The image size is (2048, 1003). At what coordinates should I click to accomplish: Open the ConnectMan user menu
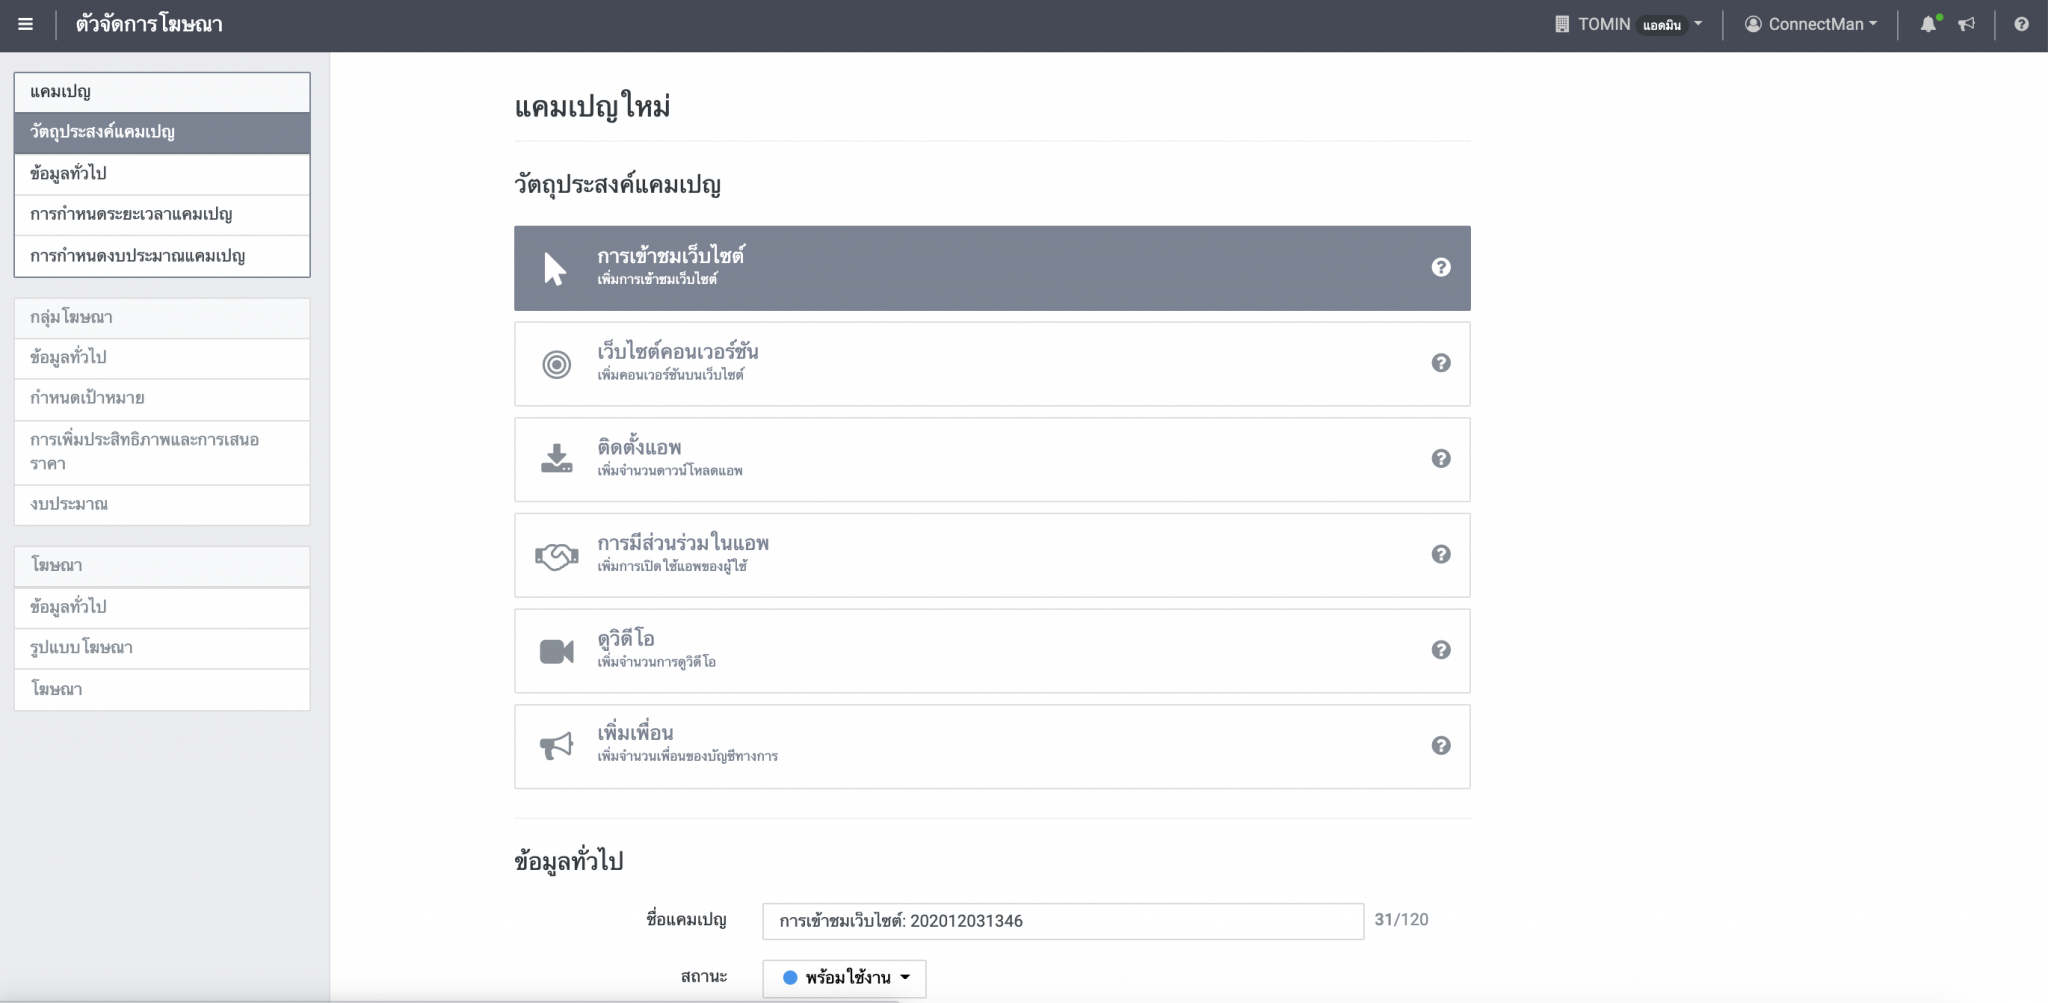pos(1810,25)
